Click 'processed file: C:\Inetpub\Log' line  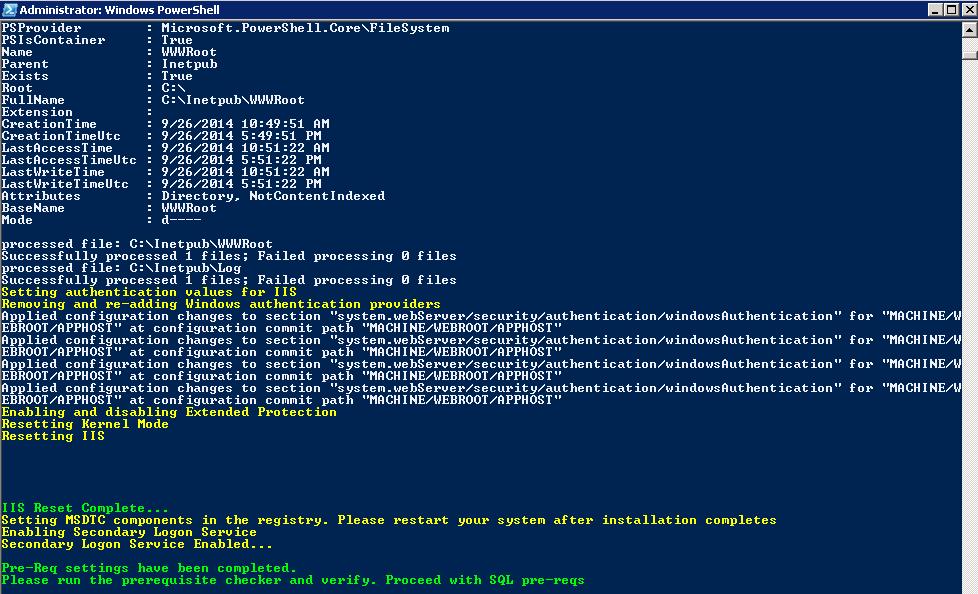pos(121,268)
